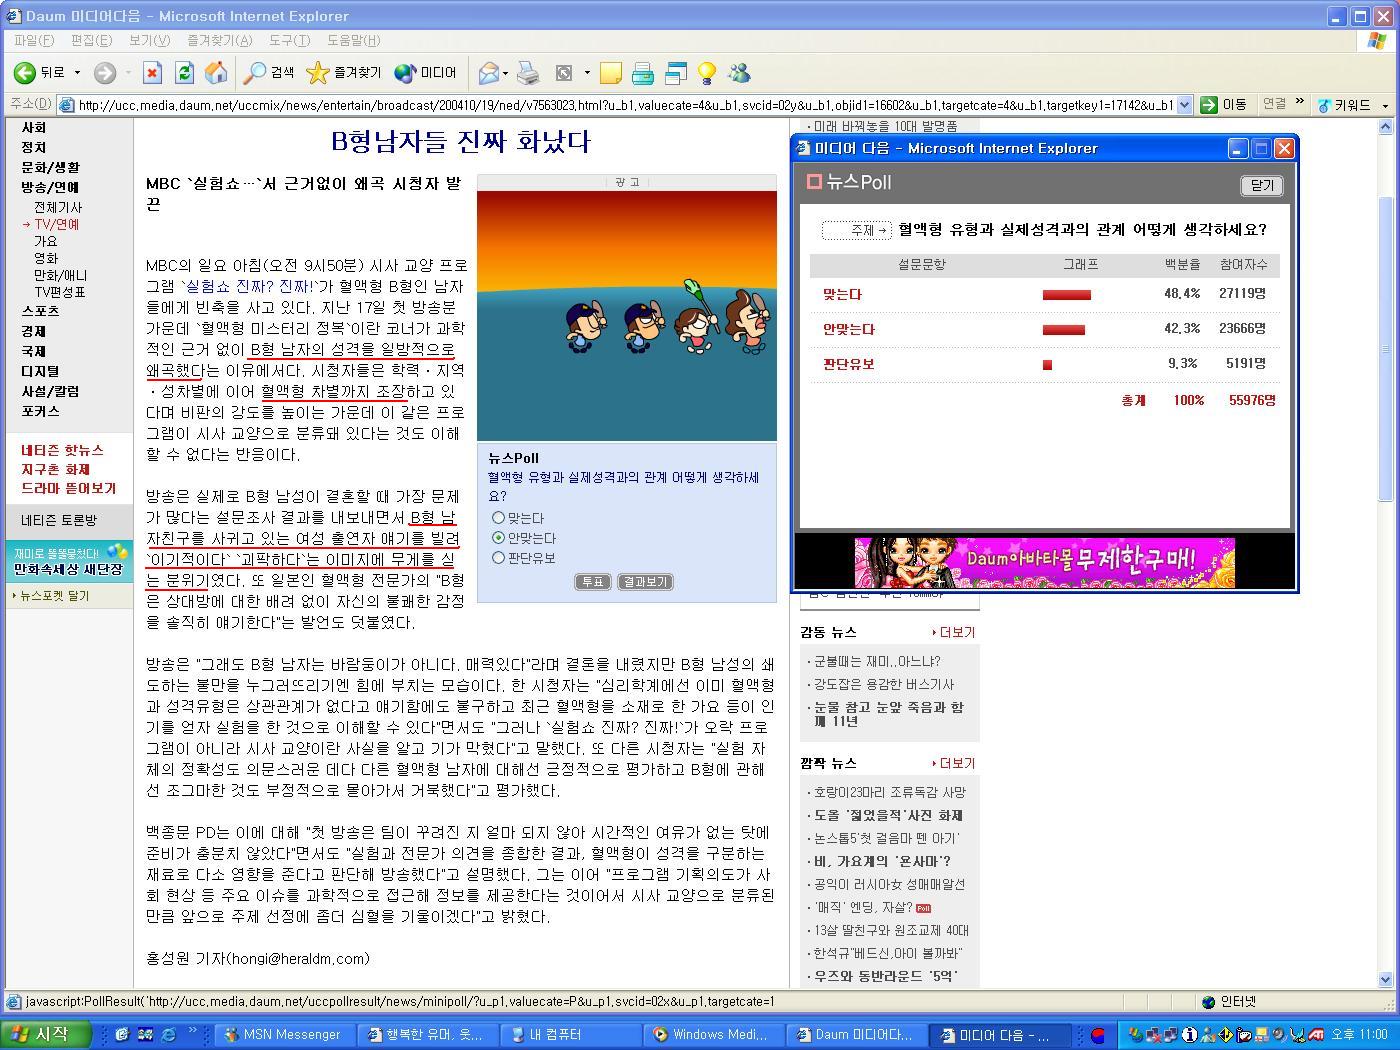Open the 주제 selector in poll window
The image size is (1400, 1050).
(857, 230)
